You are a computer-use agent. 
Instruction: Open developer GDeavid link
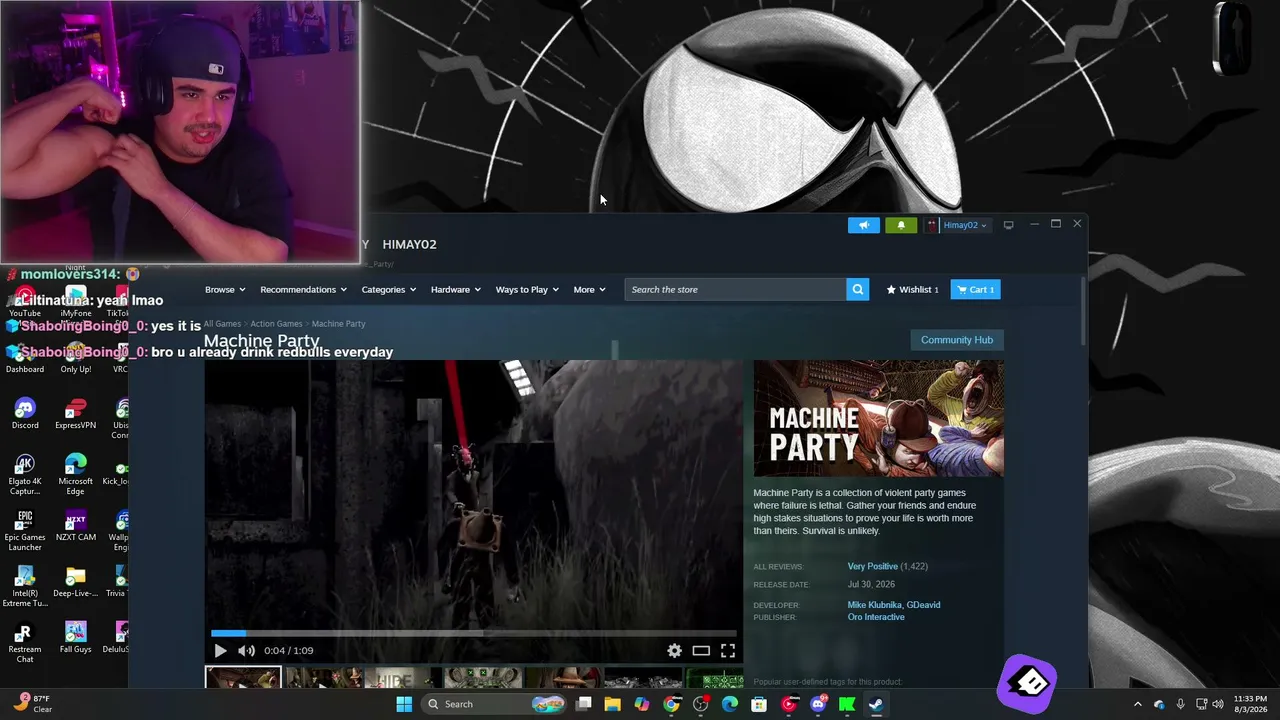point(923,605)
